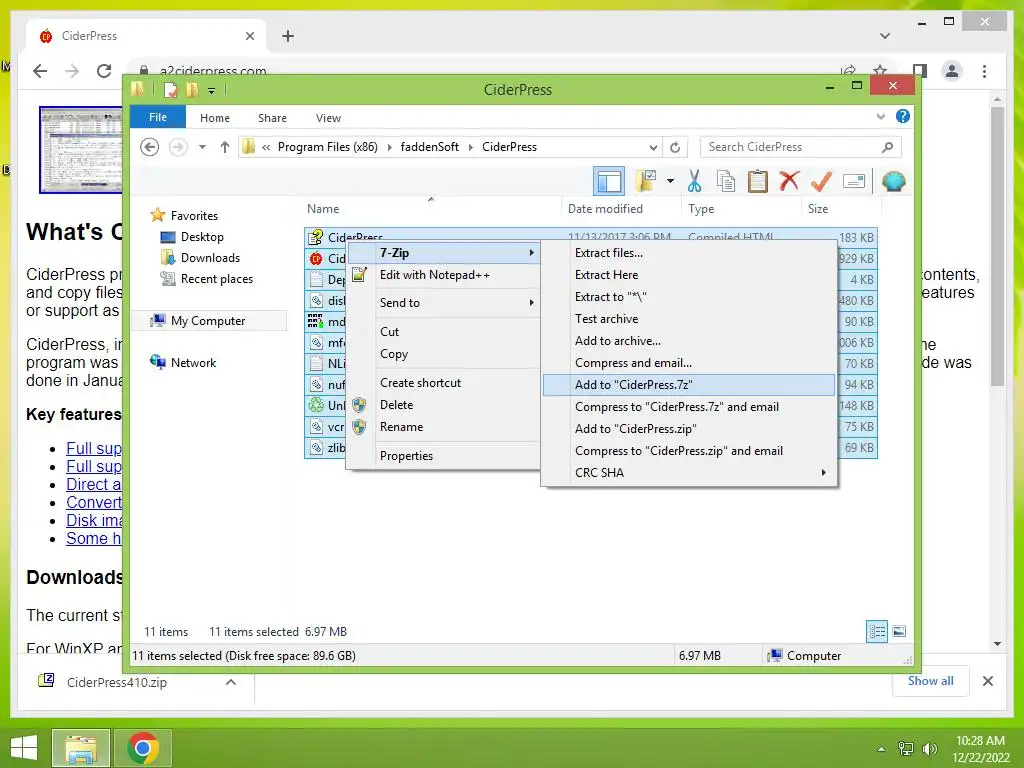Viewport: 1024px width, 768px height.
Task: Click the Chrome page vertical scrollbar
Action: [x=997, y=246]
